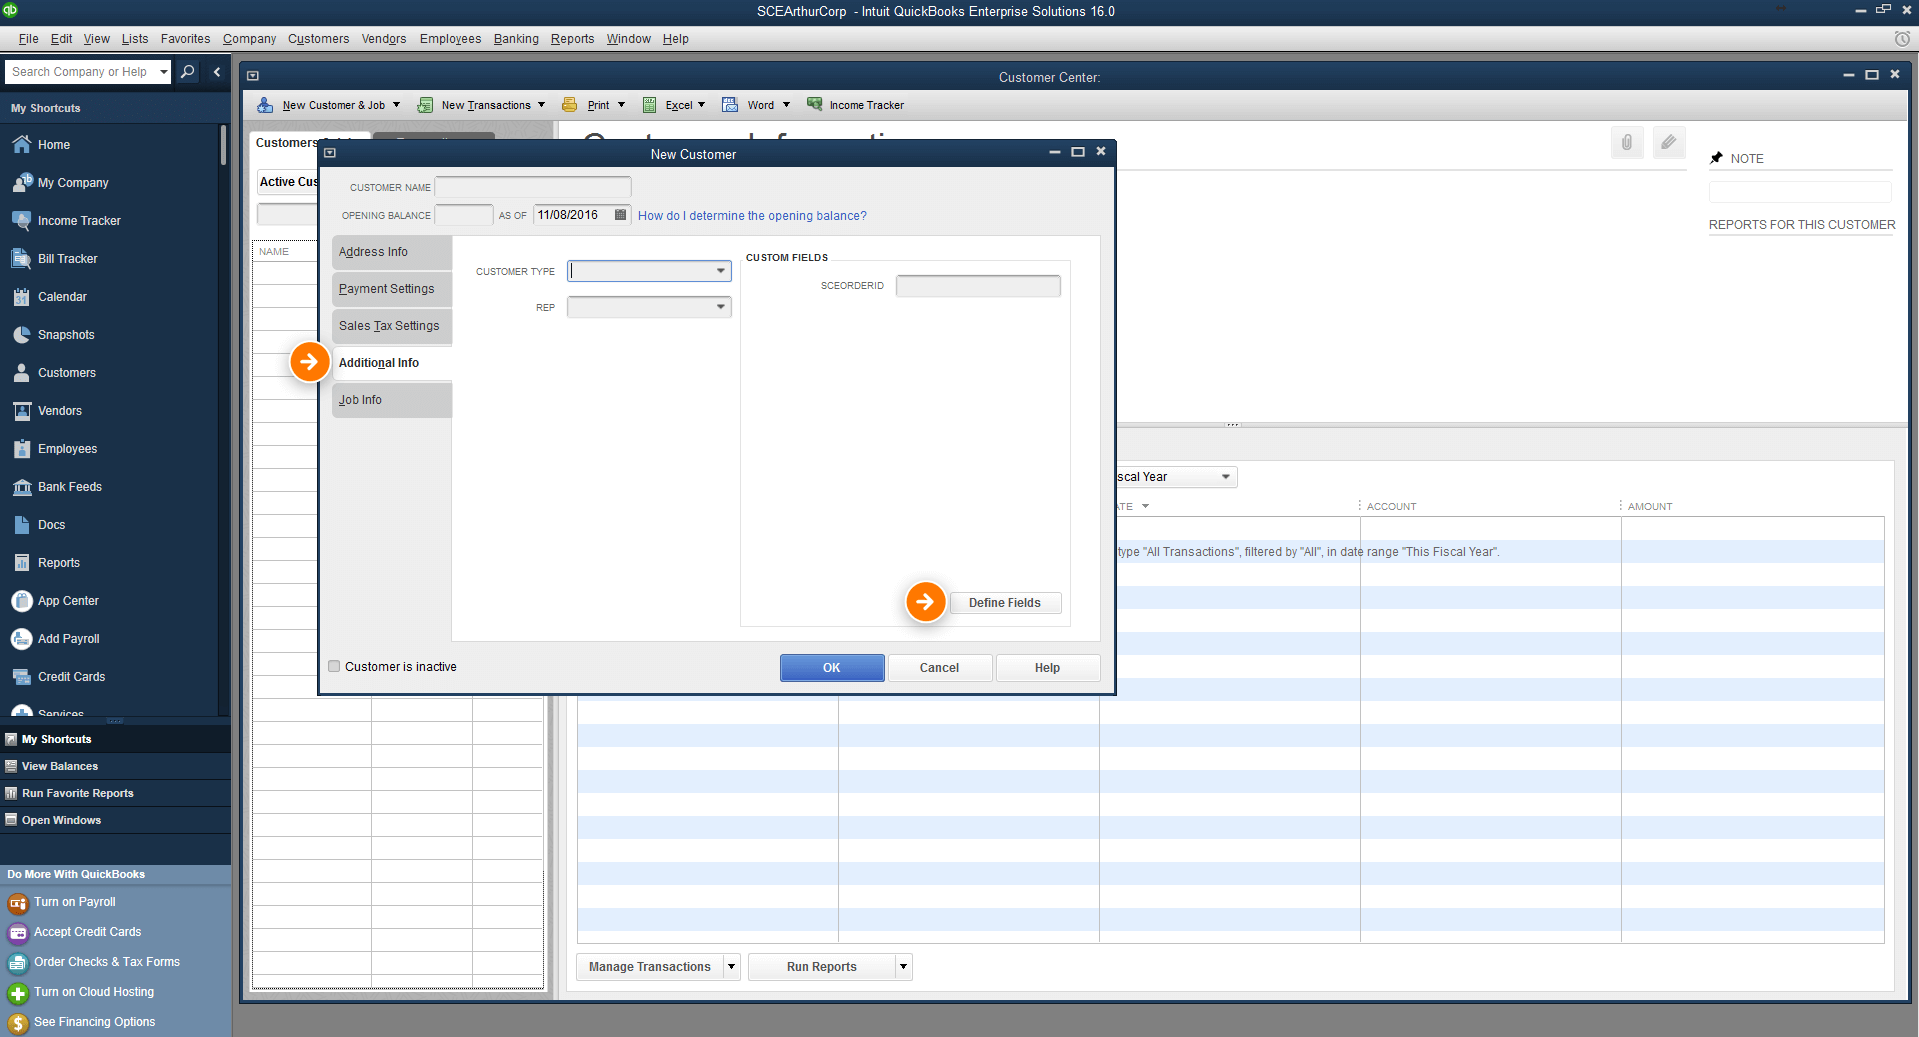Click the search magnifier icon
Screen dimensions: 1919x1037
tap(187, 72)
